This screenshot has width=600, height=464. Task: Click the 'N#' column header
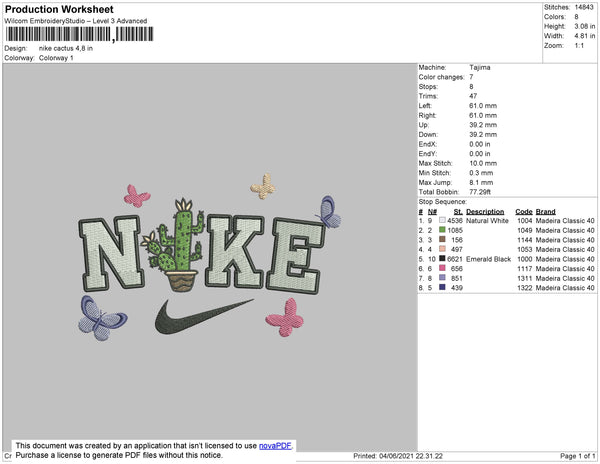click(x=432, y=211)
